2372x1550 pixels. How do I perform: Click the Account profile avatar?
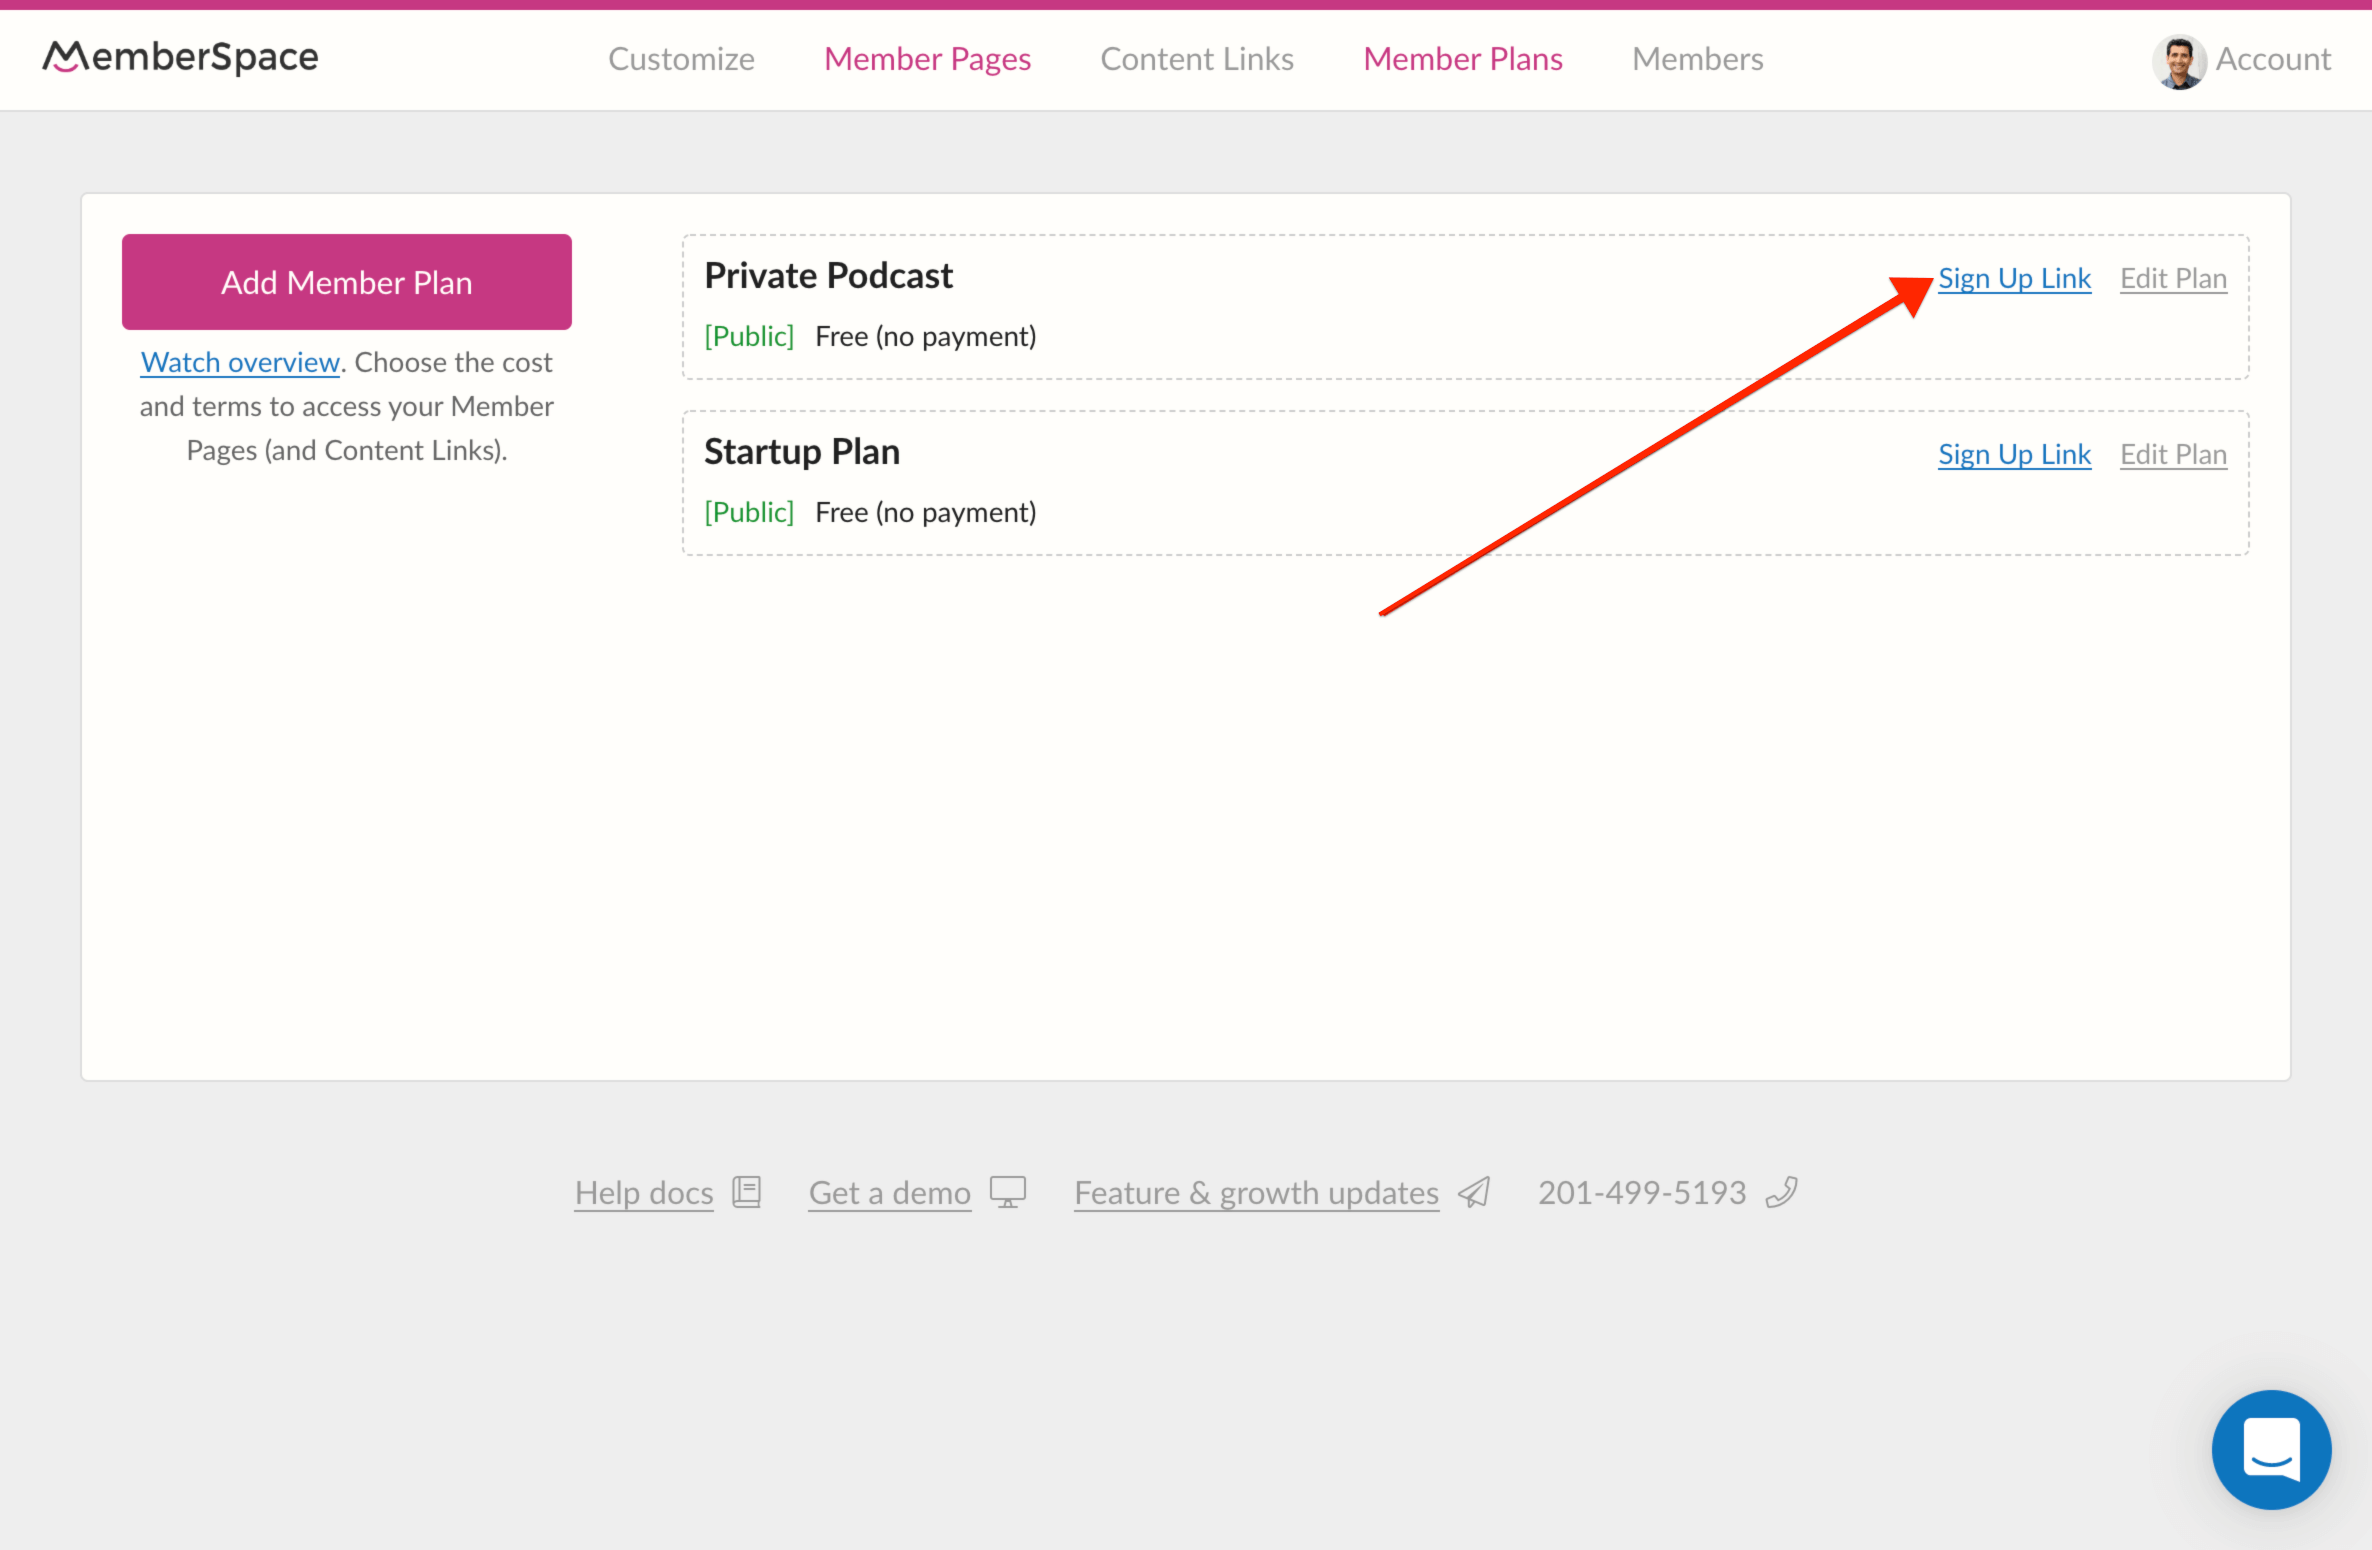pyautogui.click(x=2179, y=61)
